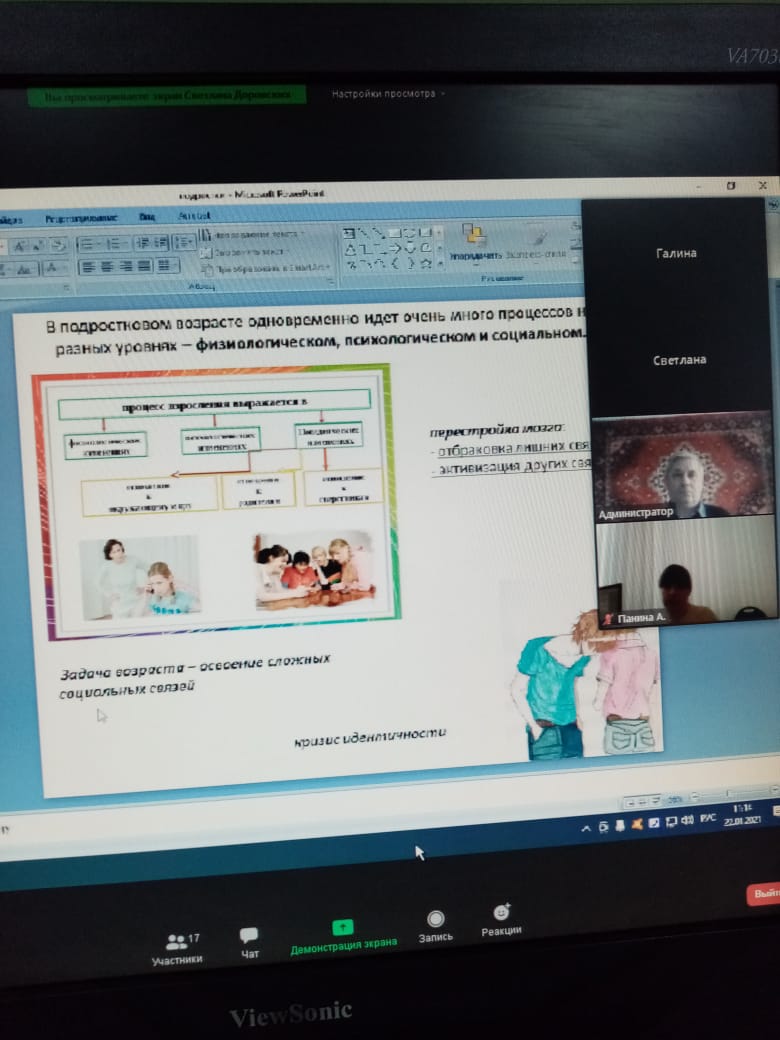Click the red Выйти leave button
Viewport: 780px width, 1040px height.
[x=765, y=893]
